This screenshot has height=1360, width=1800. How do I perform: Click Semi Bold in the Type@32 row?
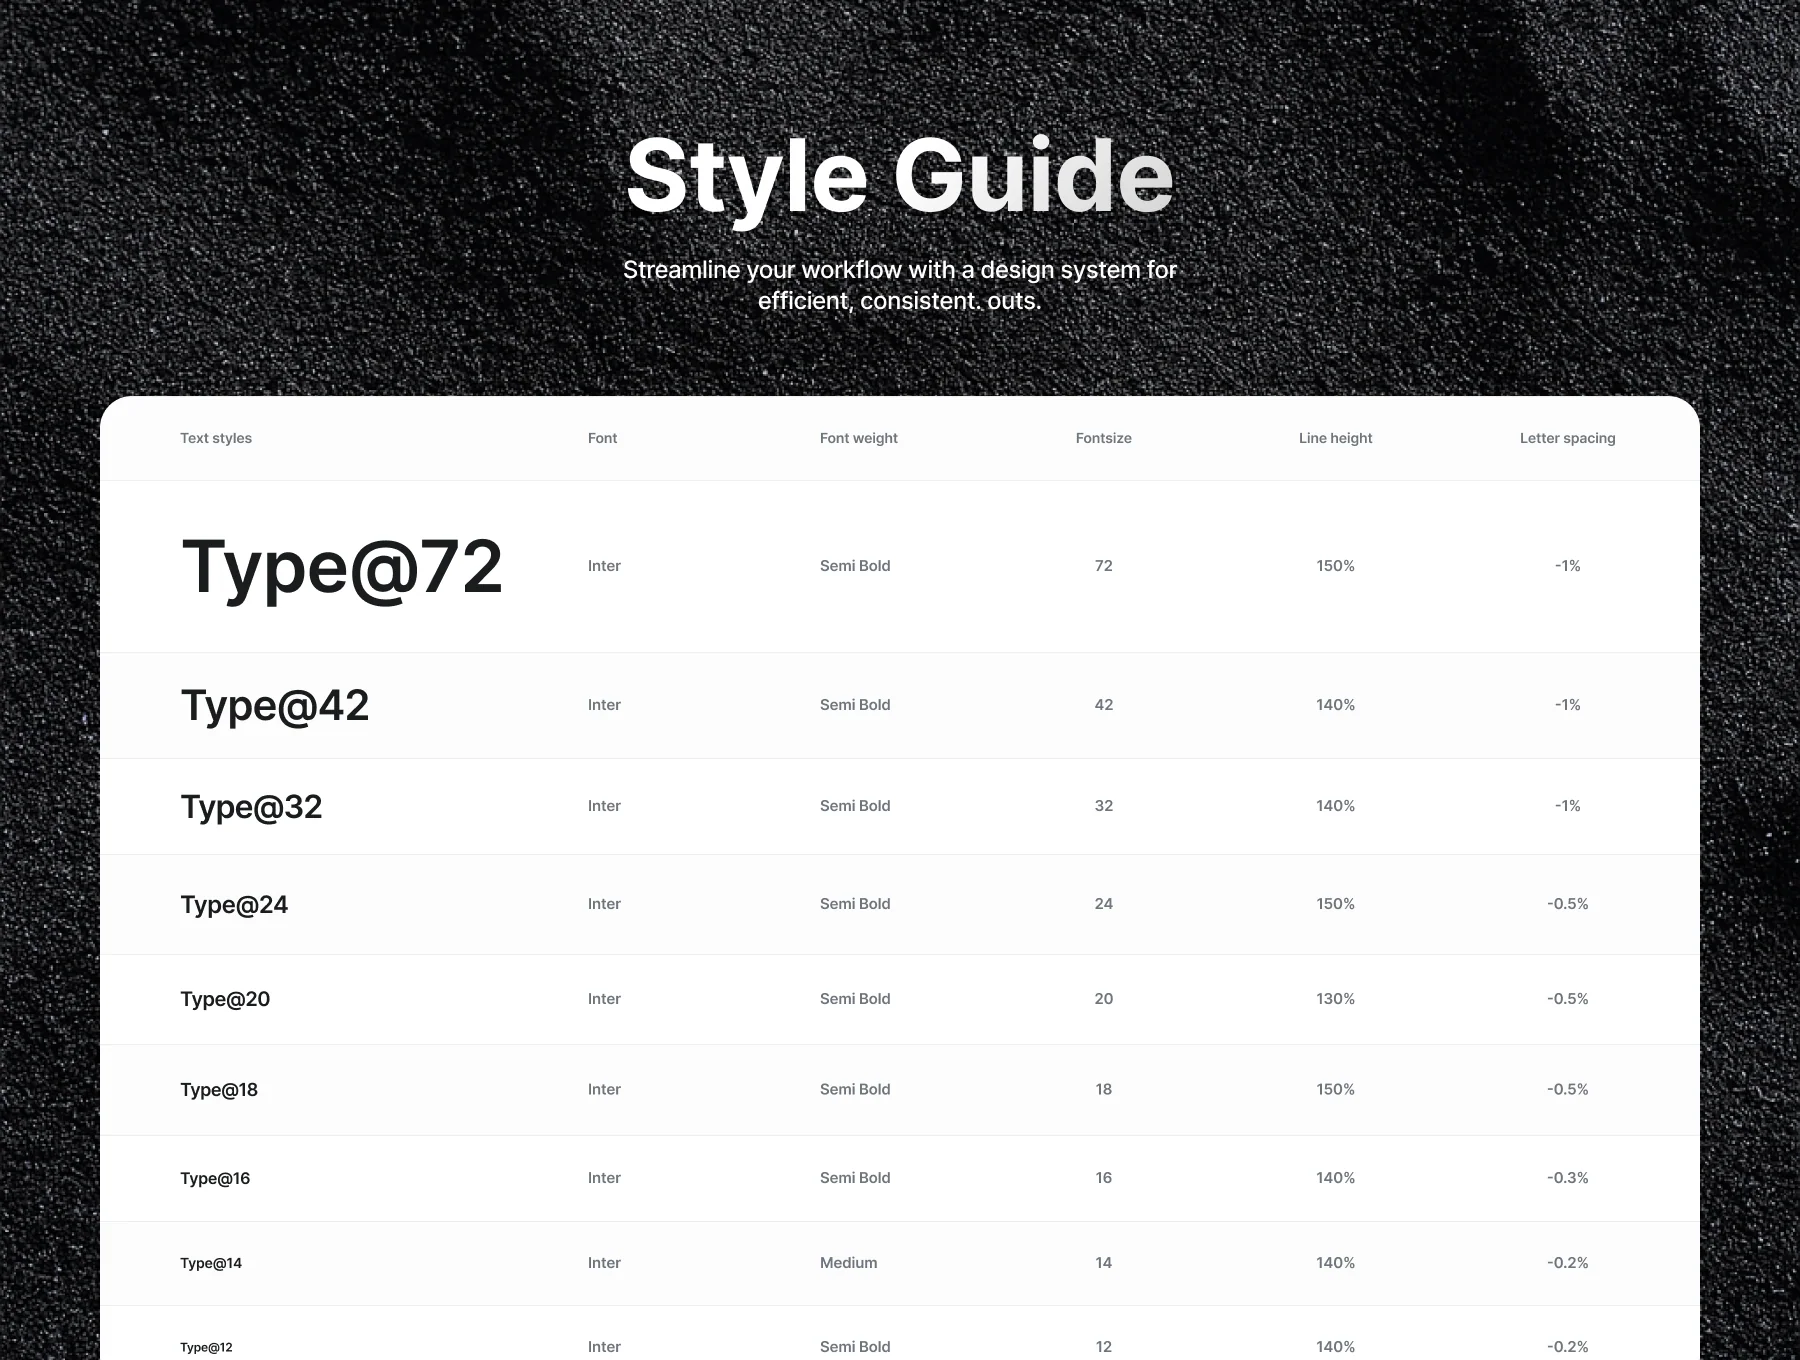[x=855, y=806]
